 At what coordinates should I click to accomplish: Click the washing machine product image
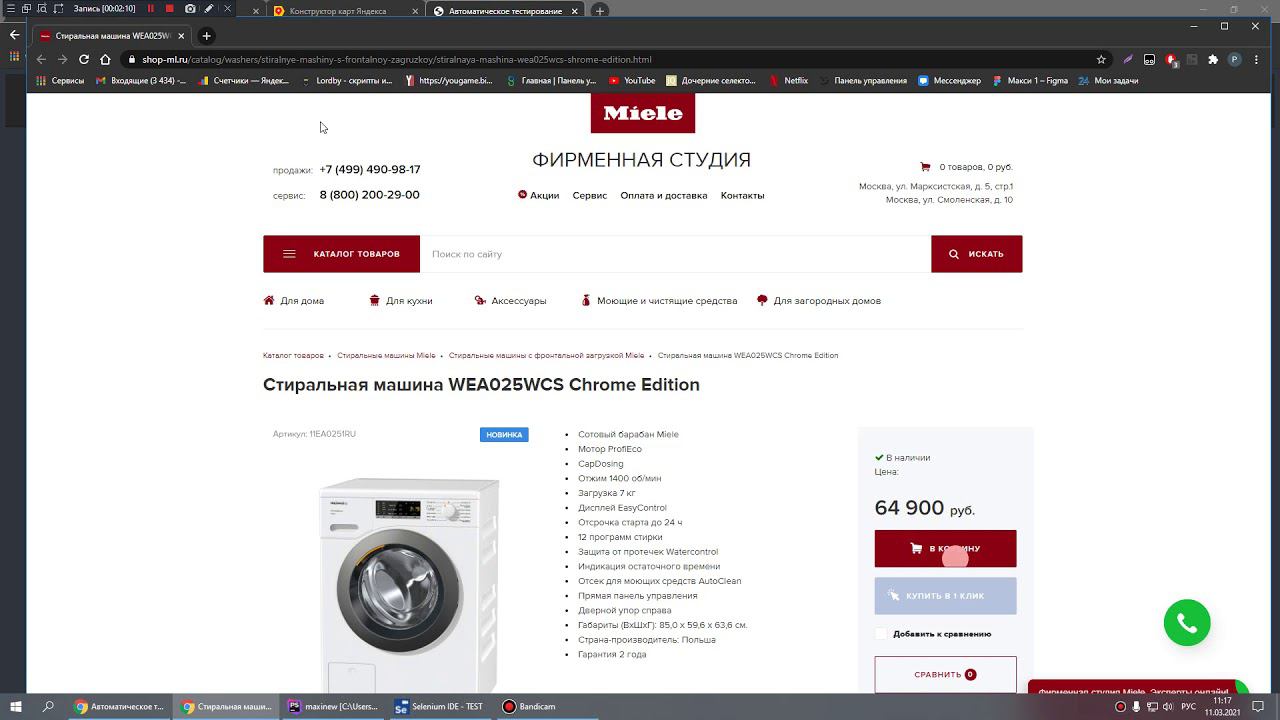click(x=409, y=584)
